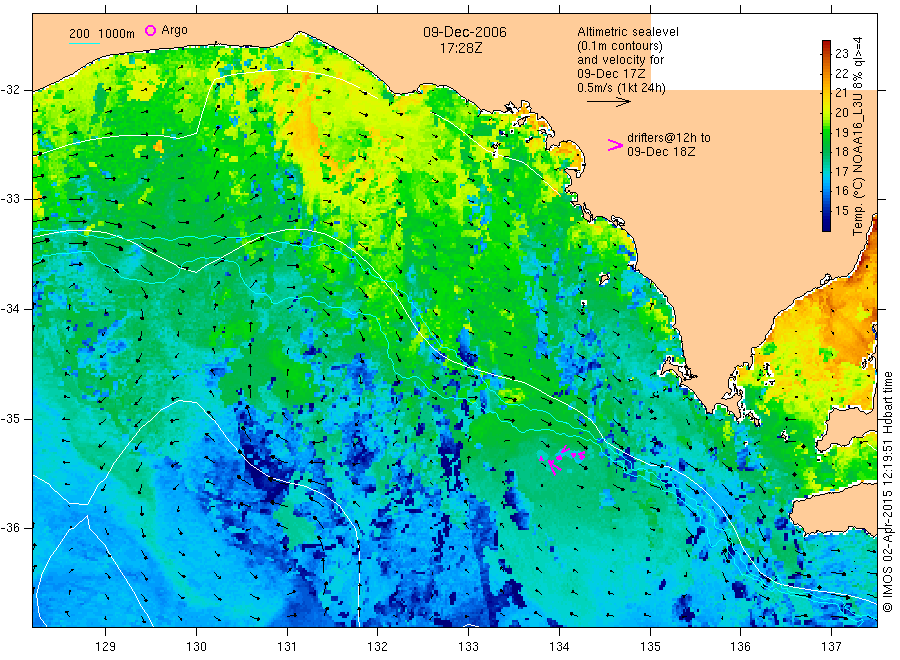Image resolution: width=900 pixels, height=660 pixels.
Task: Click the 0.5m/s velocity scale arrow
Action: click(x=609, y=102)
